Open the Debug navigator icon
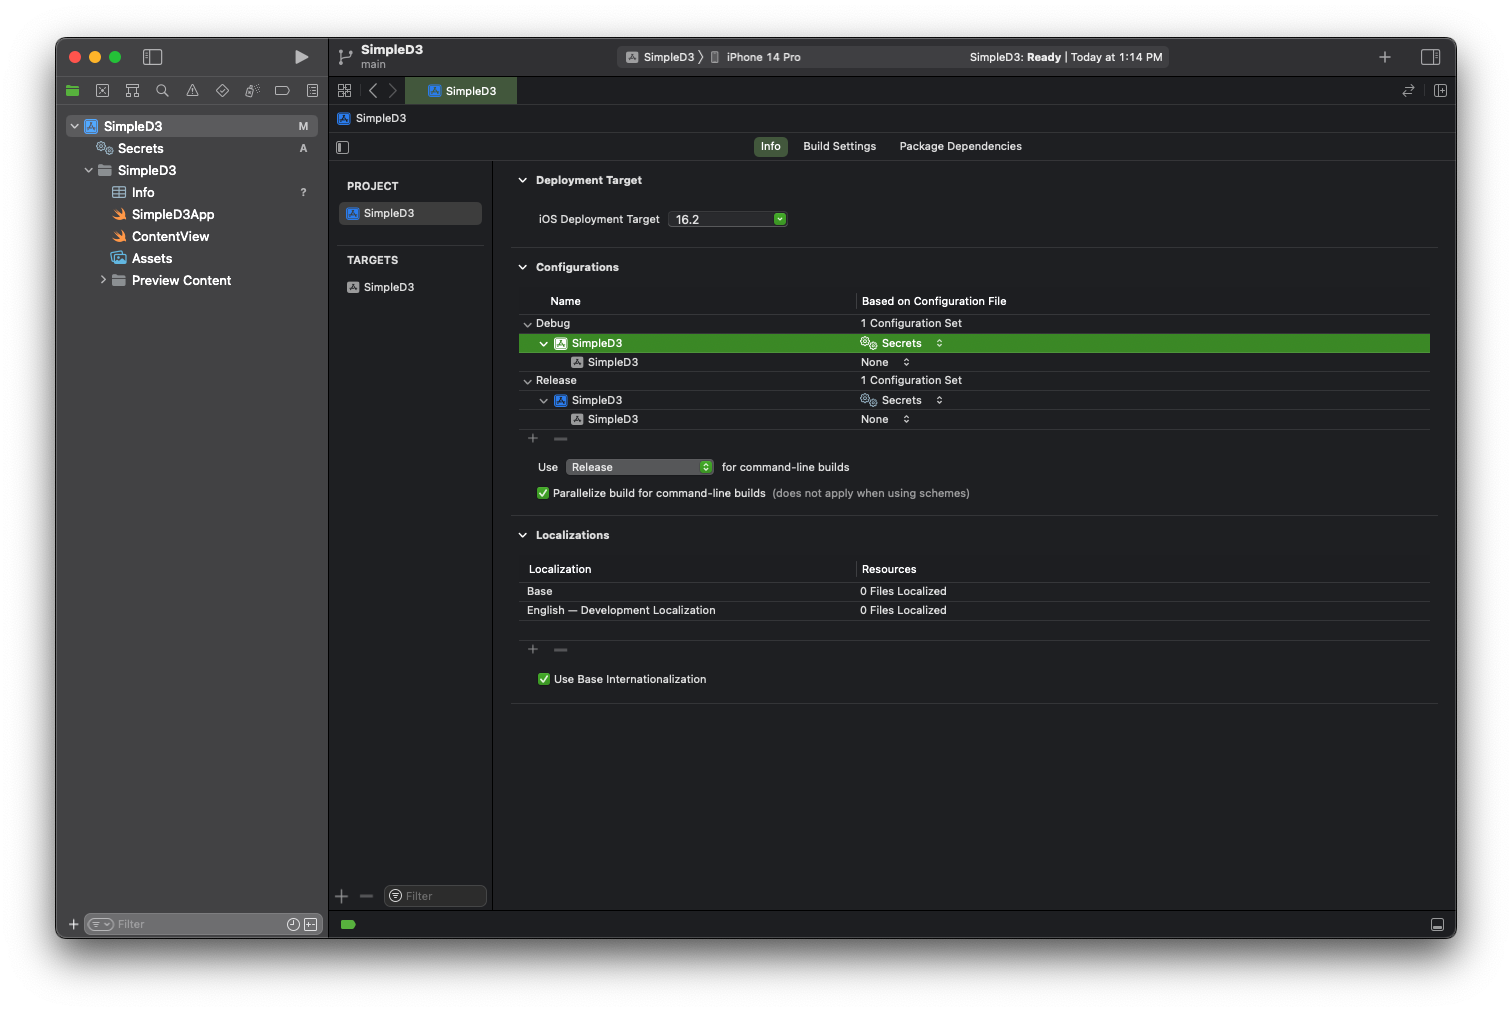Screen dimensions: 1512x1012 [x=252, y=91]
